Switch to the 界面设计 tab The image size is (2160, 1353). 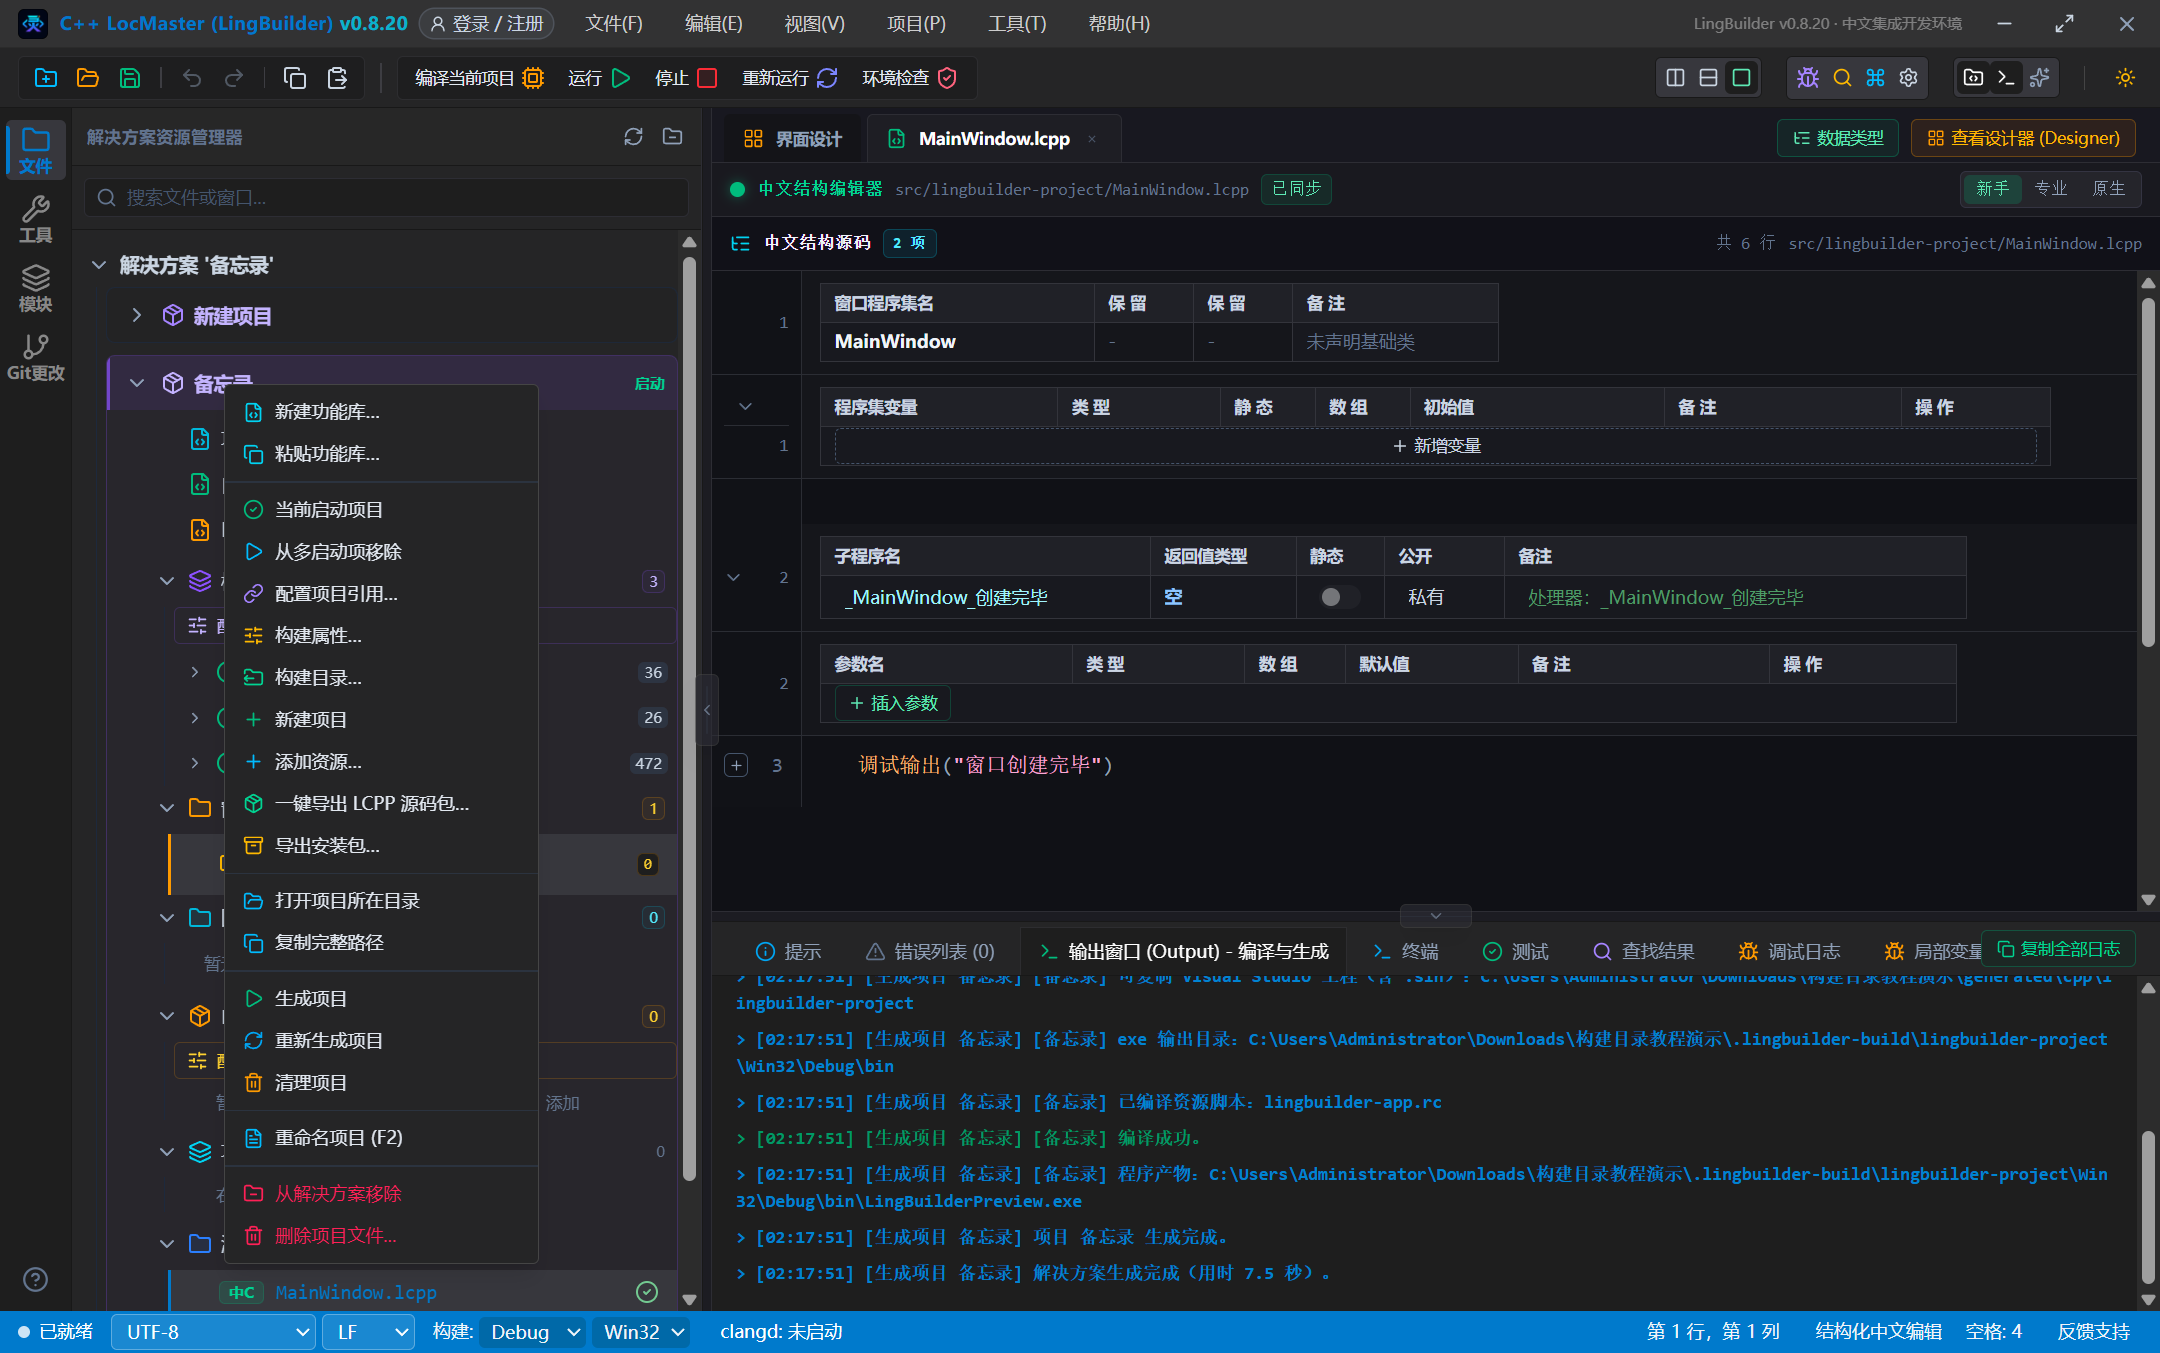792,139
